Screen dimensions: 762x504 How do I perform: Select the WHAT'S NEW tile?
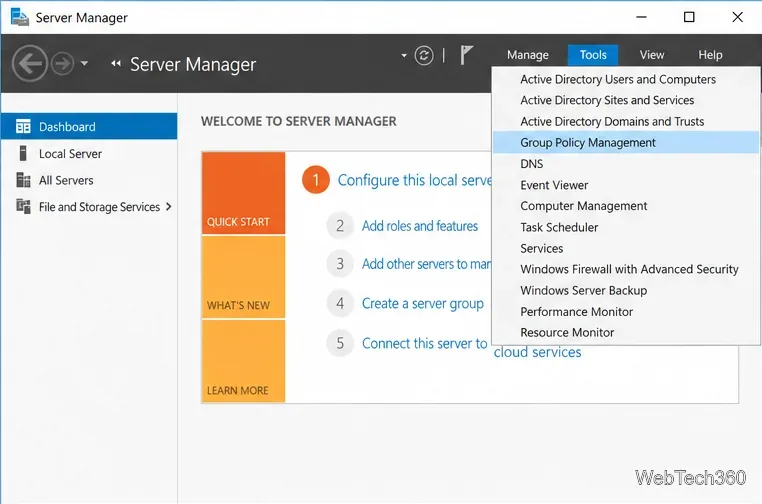pos(243,277)
